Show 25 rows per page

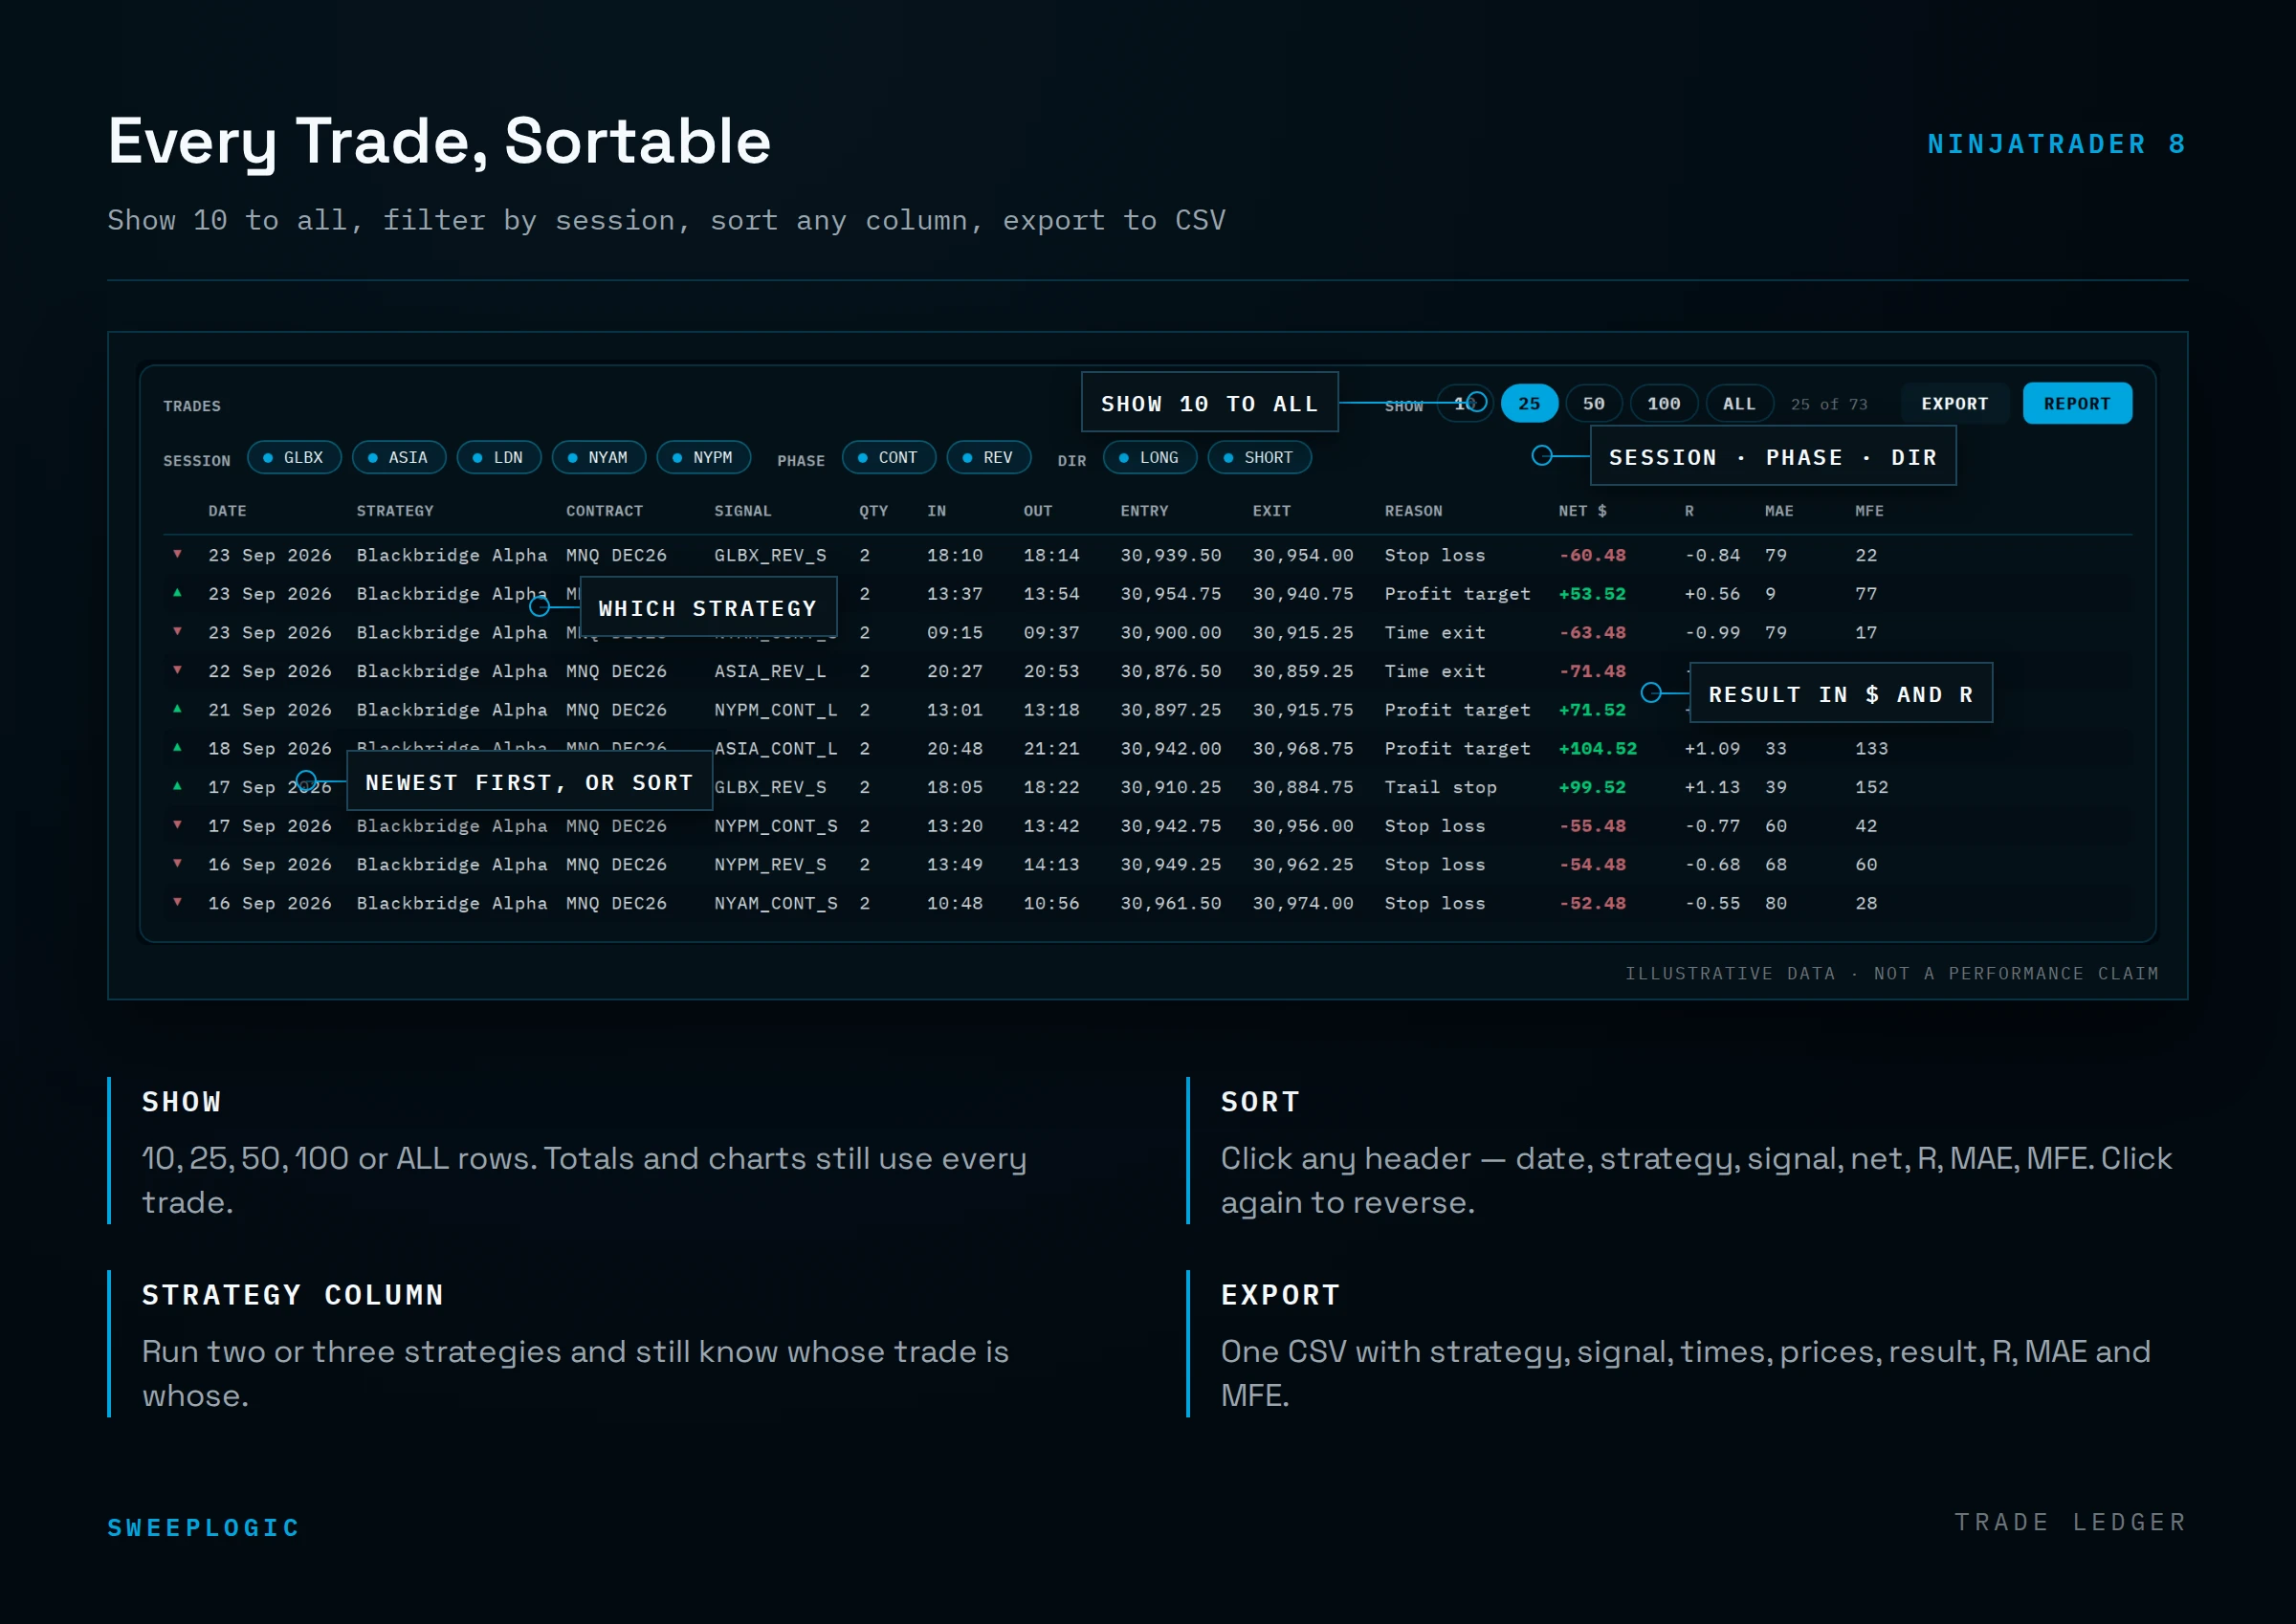point(1529,403)
